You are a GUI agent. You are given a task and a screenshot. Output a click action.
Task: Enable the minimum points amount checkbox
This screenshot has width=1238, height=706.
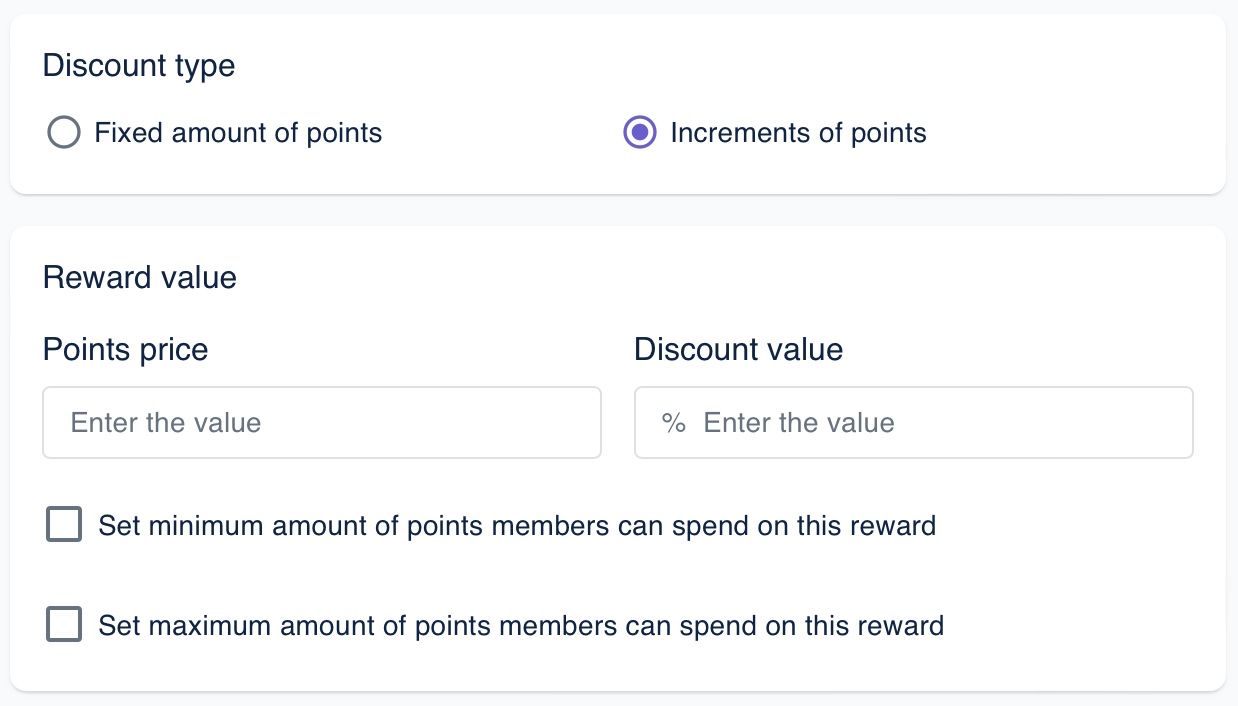64,525
